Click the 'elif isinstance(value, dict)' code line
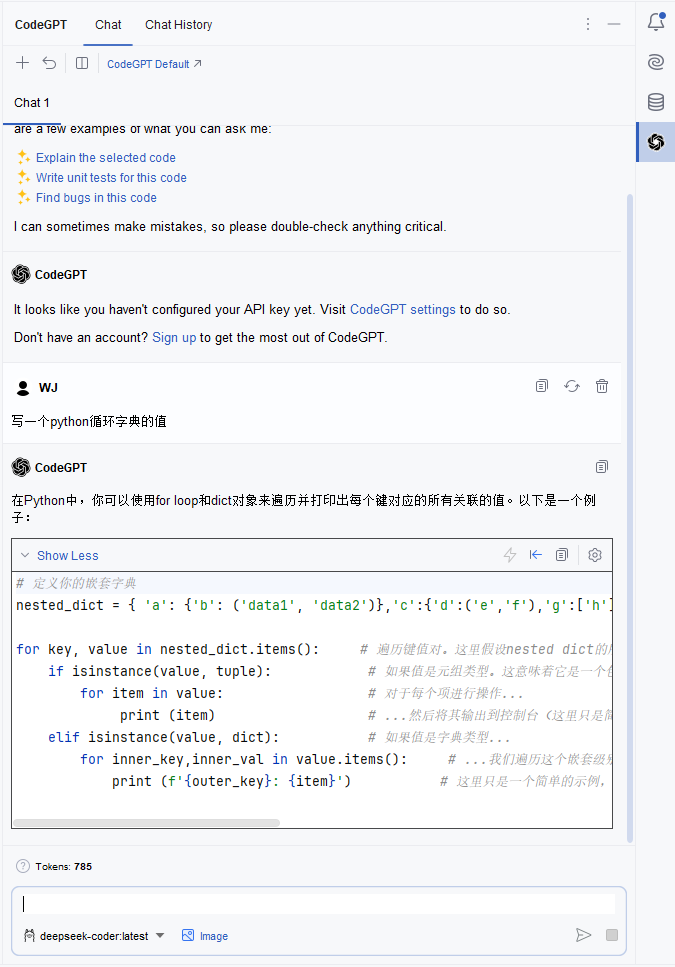The width and height of the screenshot is (675, 967). pyautogui.click(x=163, y=738)
